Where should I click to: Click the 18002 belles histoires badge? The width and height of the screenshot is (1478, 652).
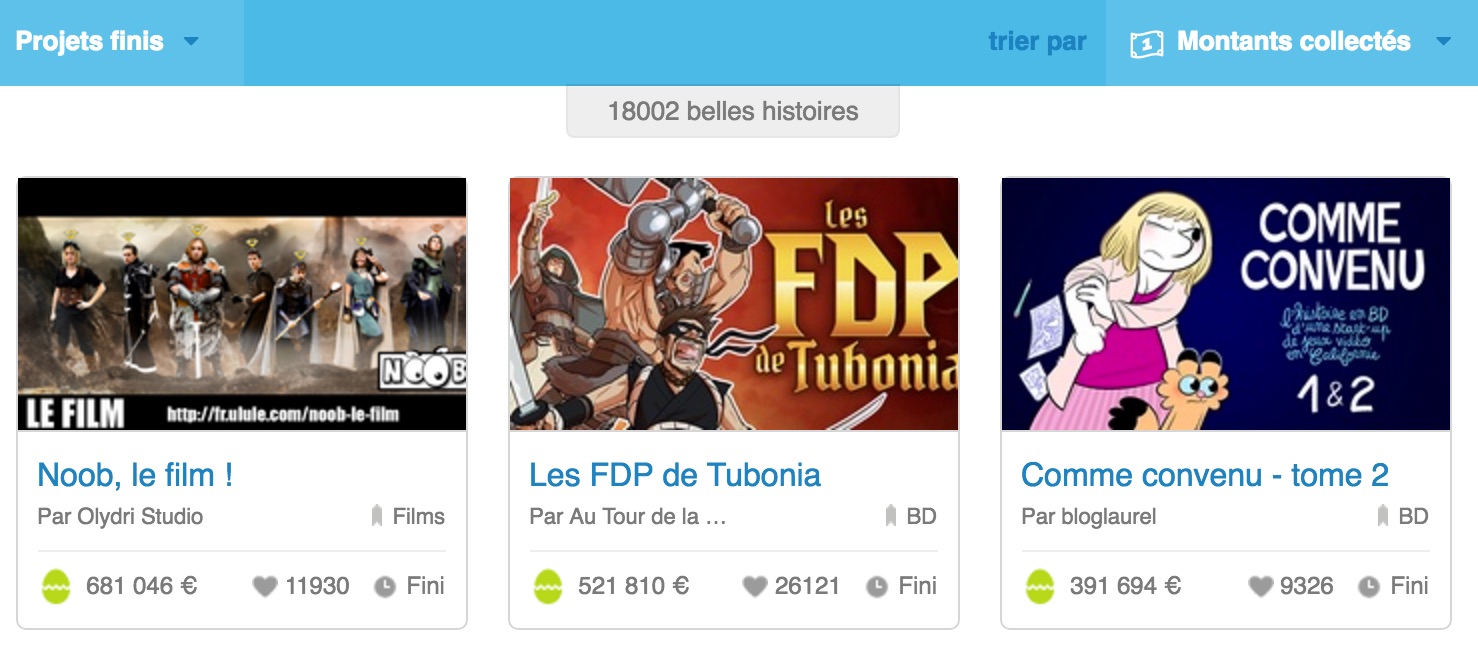(733, 111)
